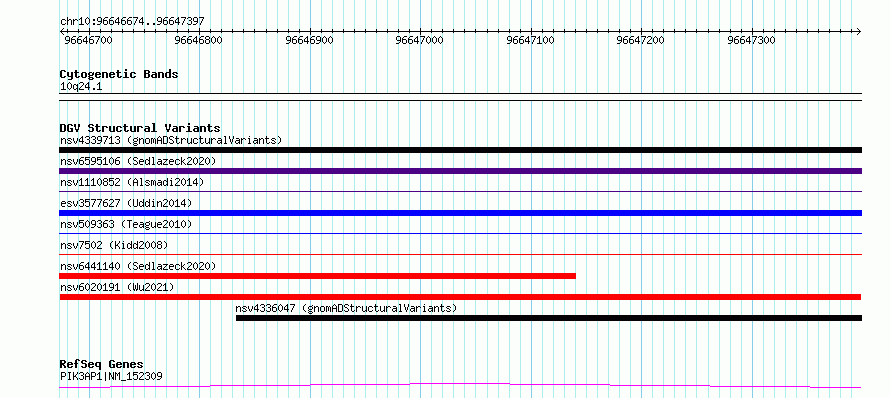890x398 pixels.
Task: Open the nsv4339713 (gnomADStructuralVariants) label
Action: click(x=171, y=140)
